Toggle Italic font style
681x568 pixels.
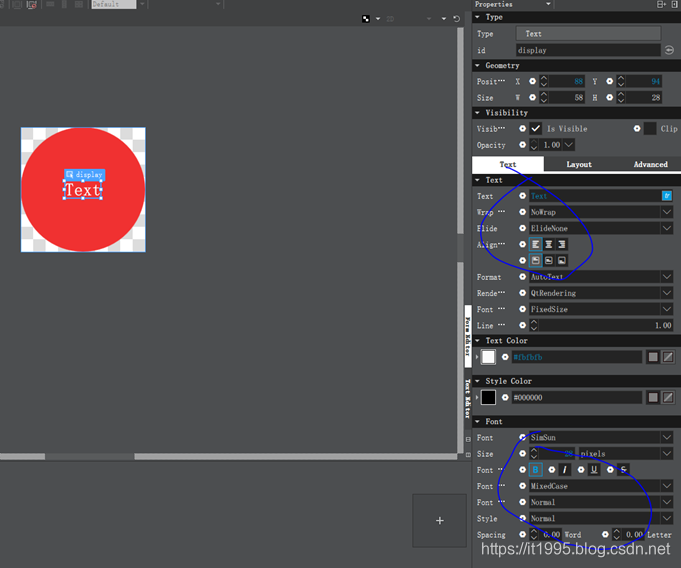click(565, 470)
